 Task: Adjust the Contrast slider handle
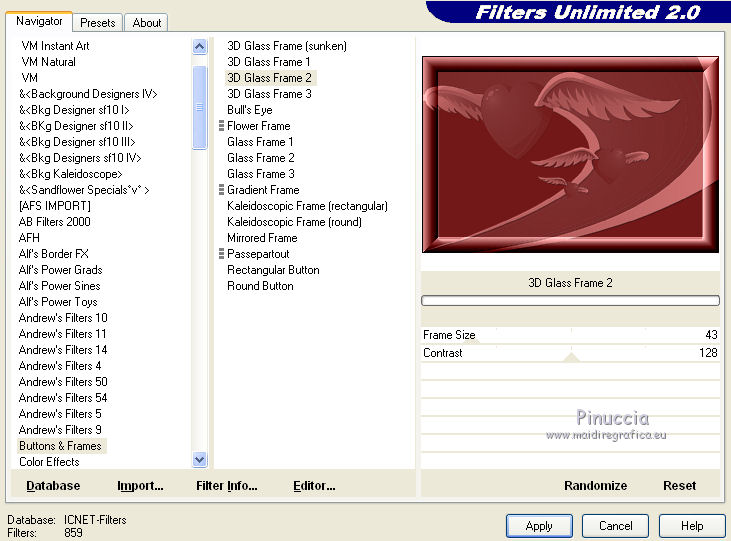(x=572, y=358)
